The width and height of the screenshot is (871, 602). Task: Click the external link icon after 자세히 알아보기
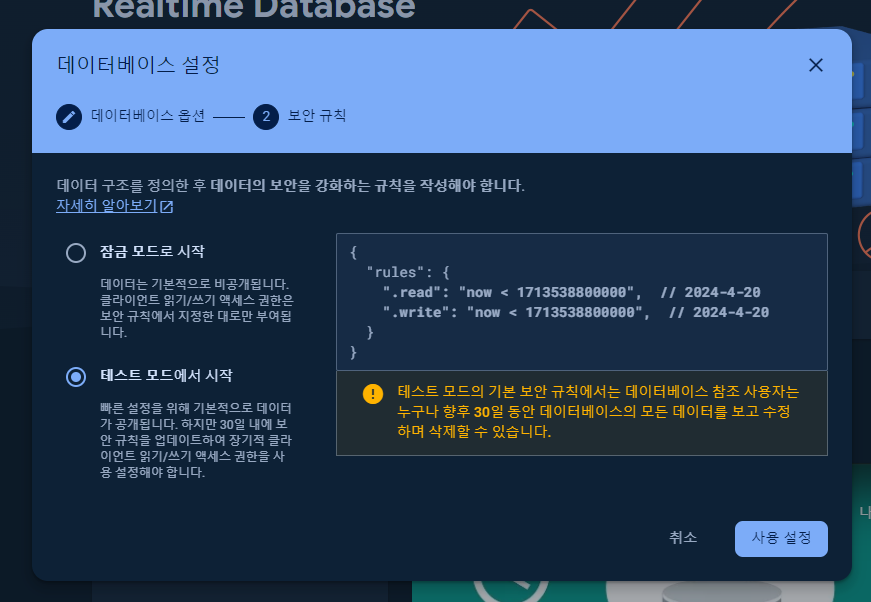click(x=167, y=207)
